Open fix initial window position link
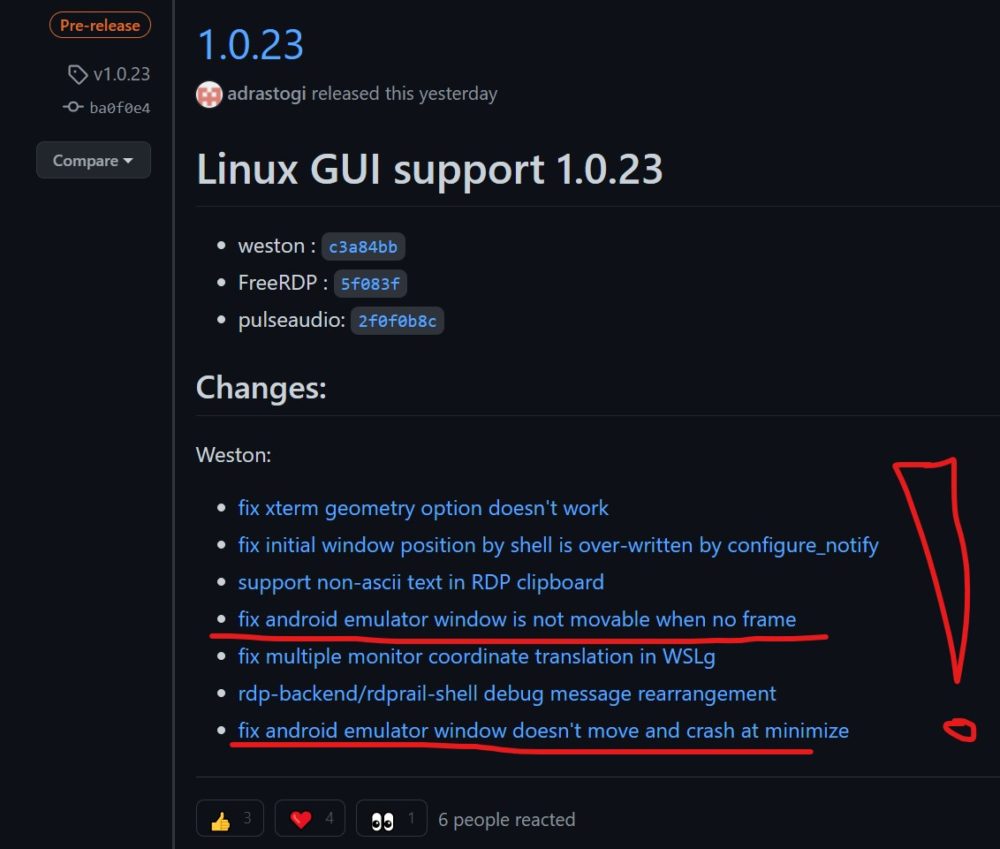 coord(558,545)
